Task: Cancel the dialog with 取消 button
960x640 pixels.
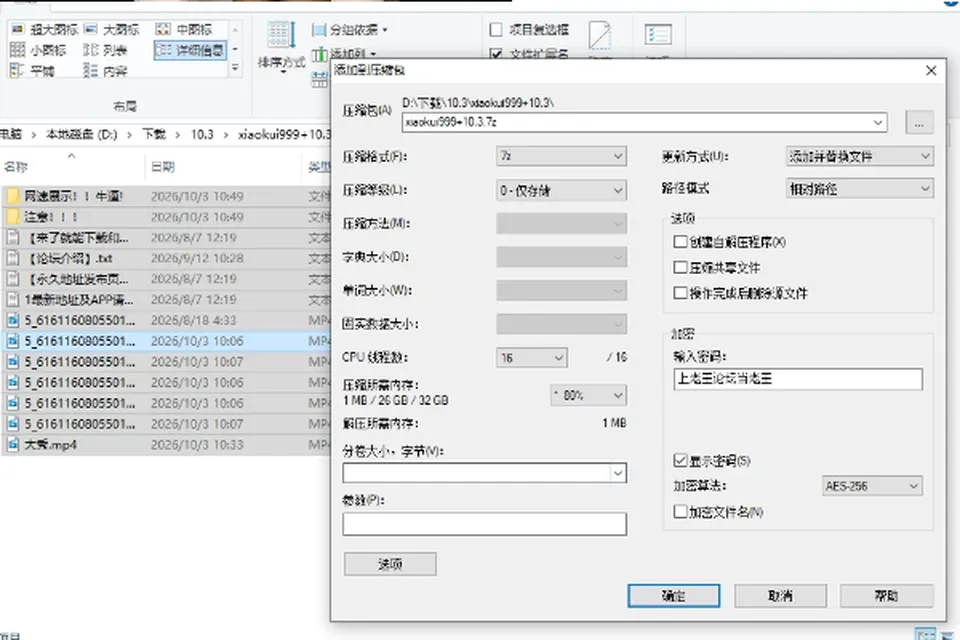Action: 781,595
